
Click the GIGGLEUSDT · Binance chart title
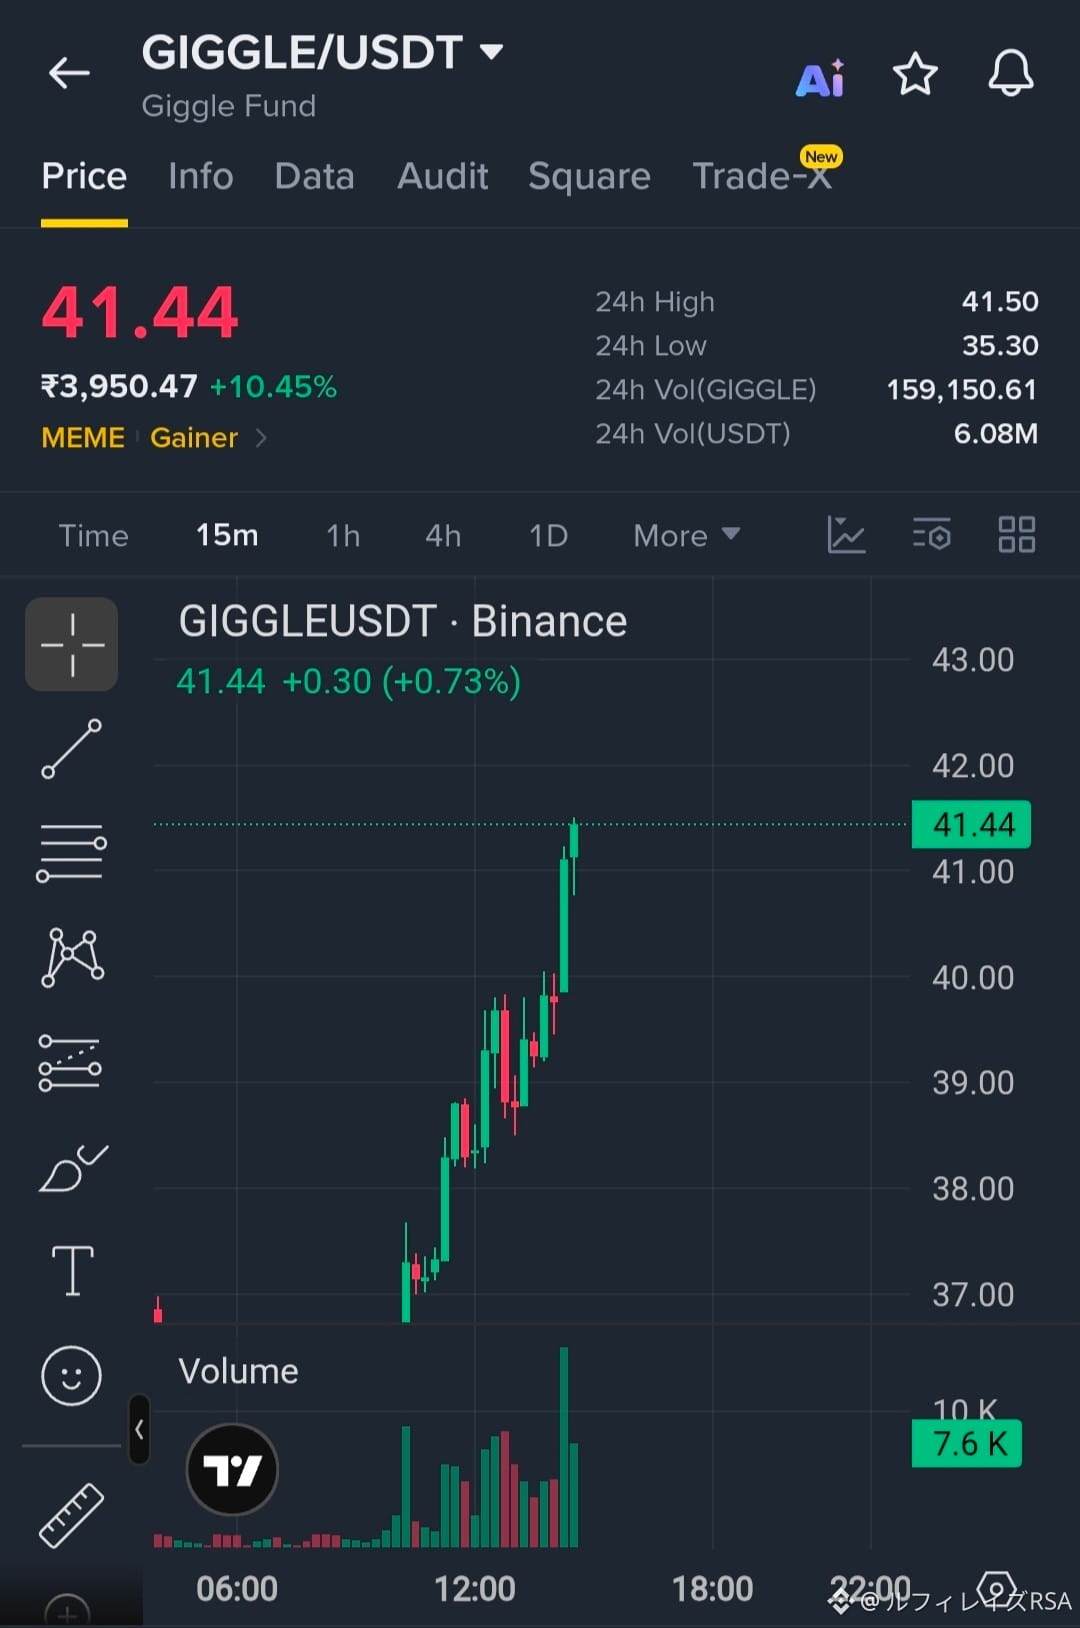(x=403, y=622)
